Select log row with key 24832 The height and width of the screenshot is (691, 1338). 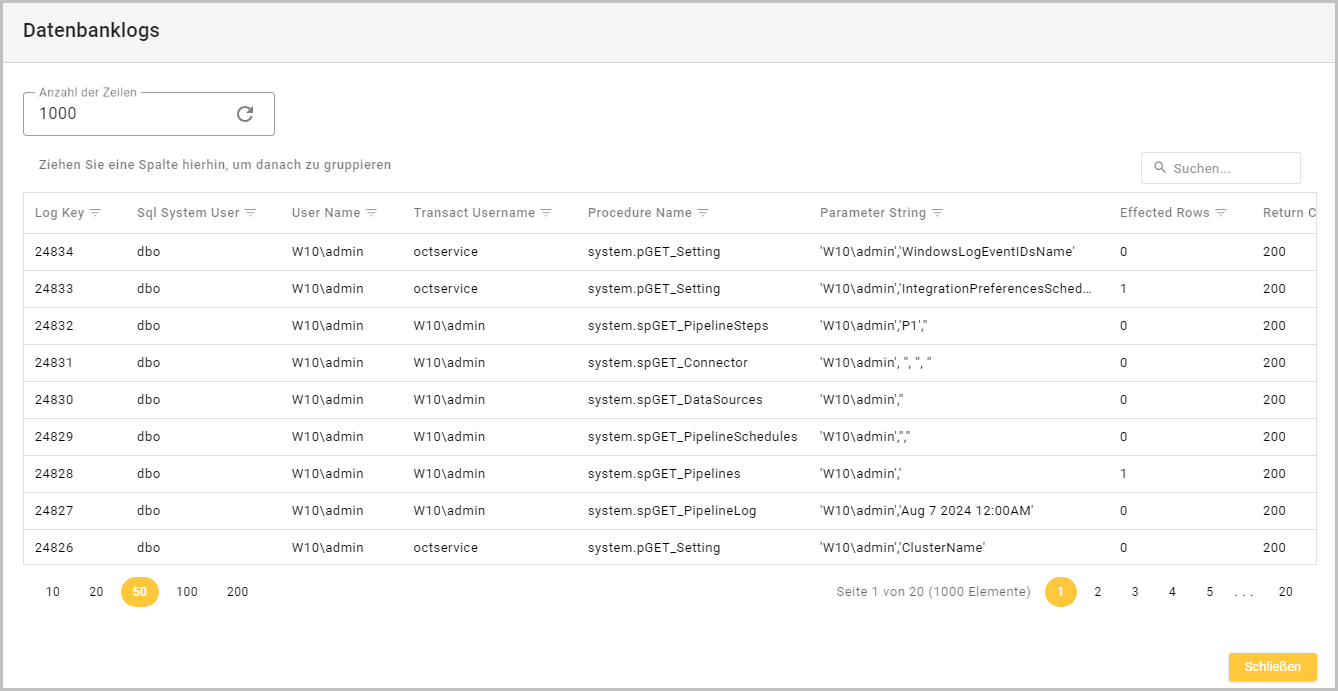pyautogui.click(x=54, y=326)
